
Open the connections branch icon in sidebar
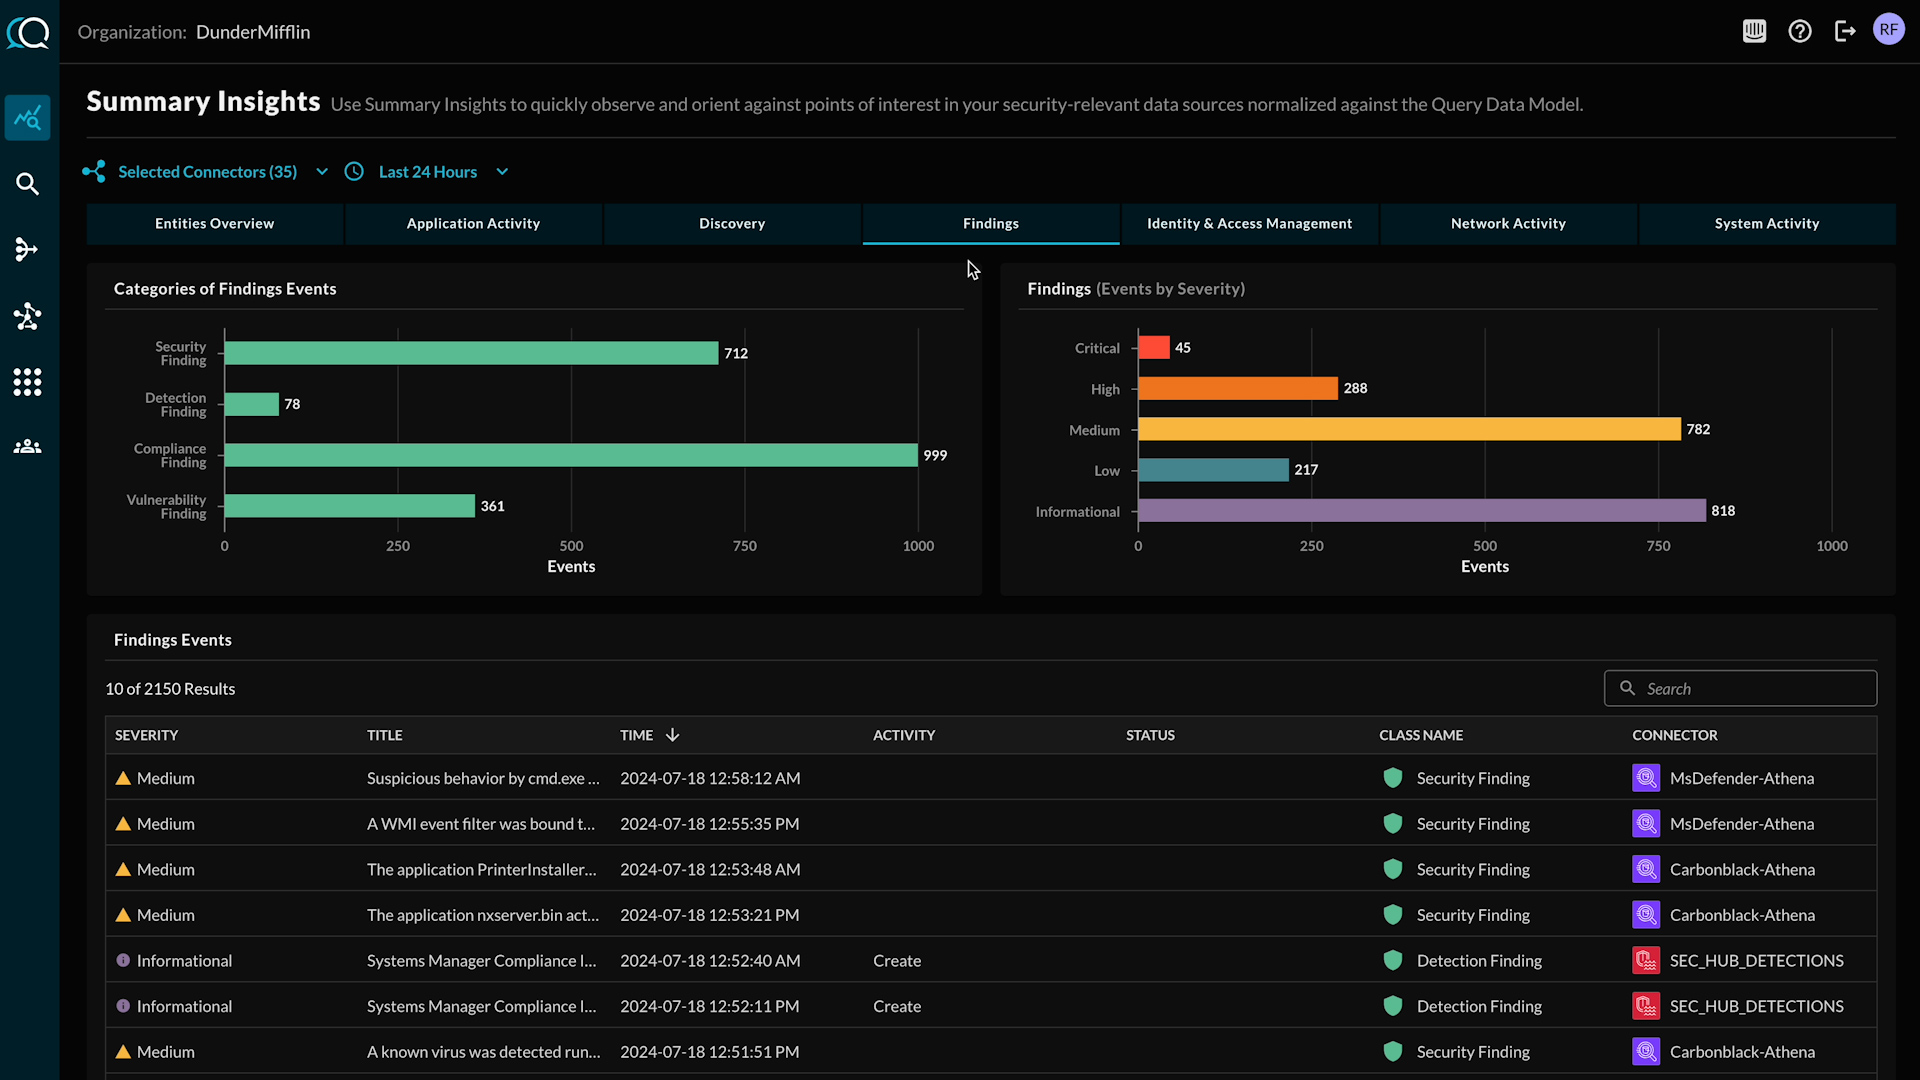(x=27, y=250)
